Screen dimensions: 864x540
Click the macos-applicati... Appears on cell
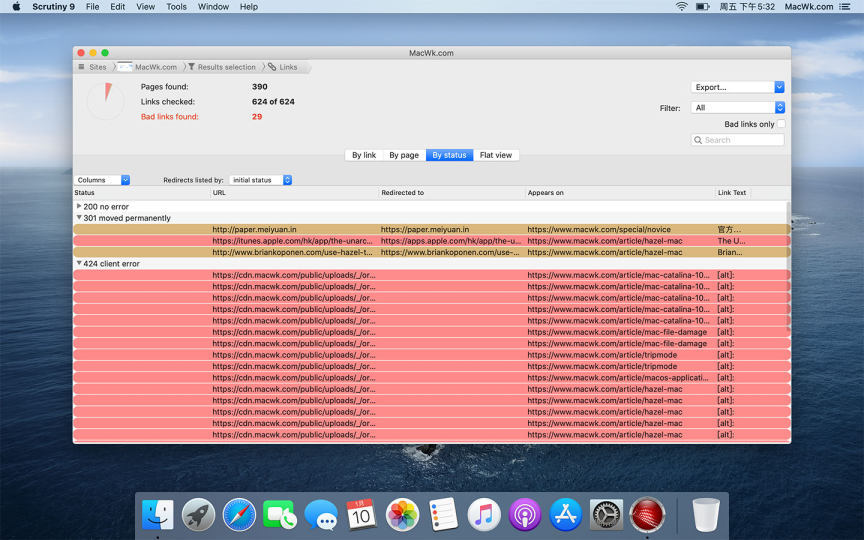618,377
